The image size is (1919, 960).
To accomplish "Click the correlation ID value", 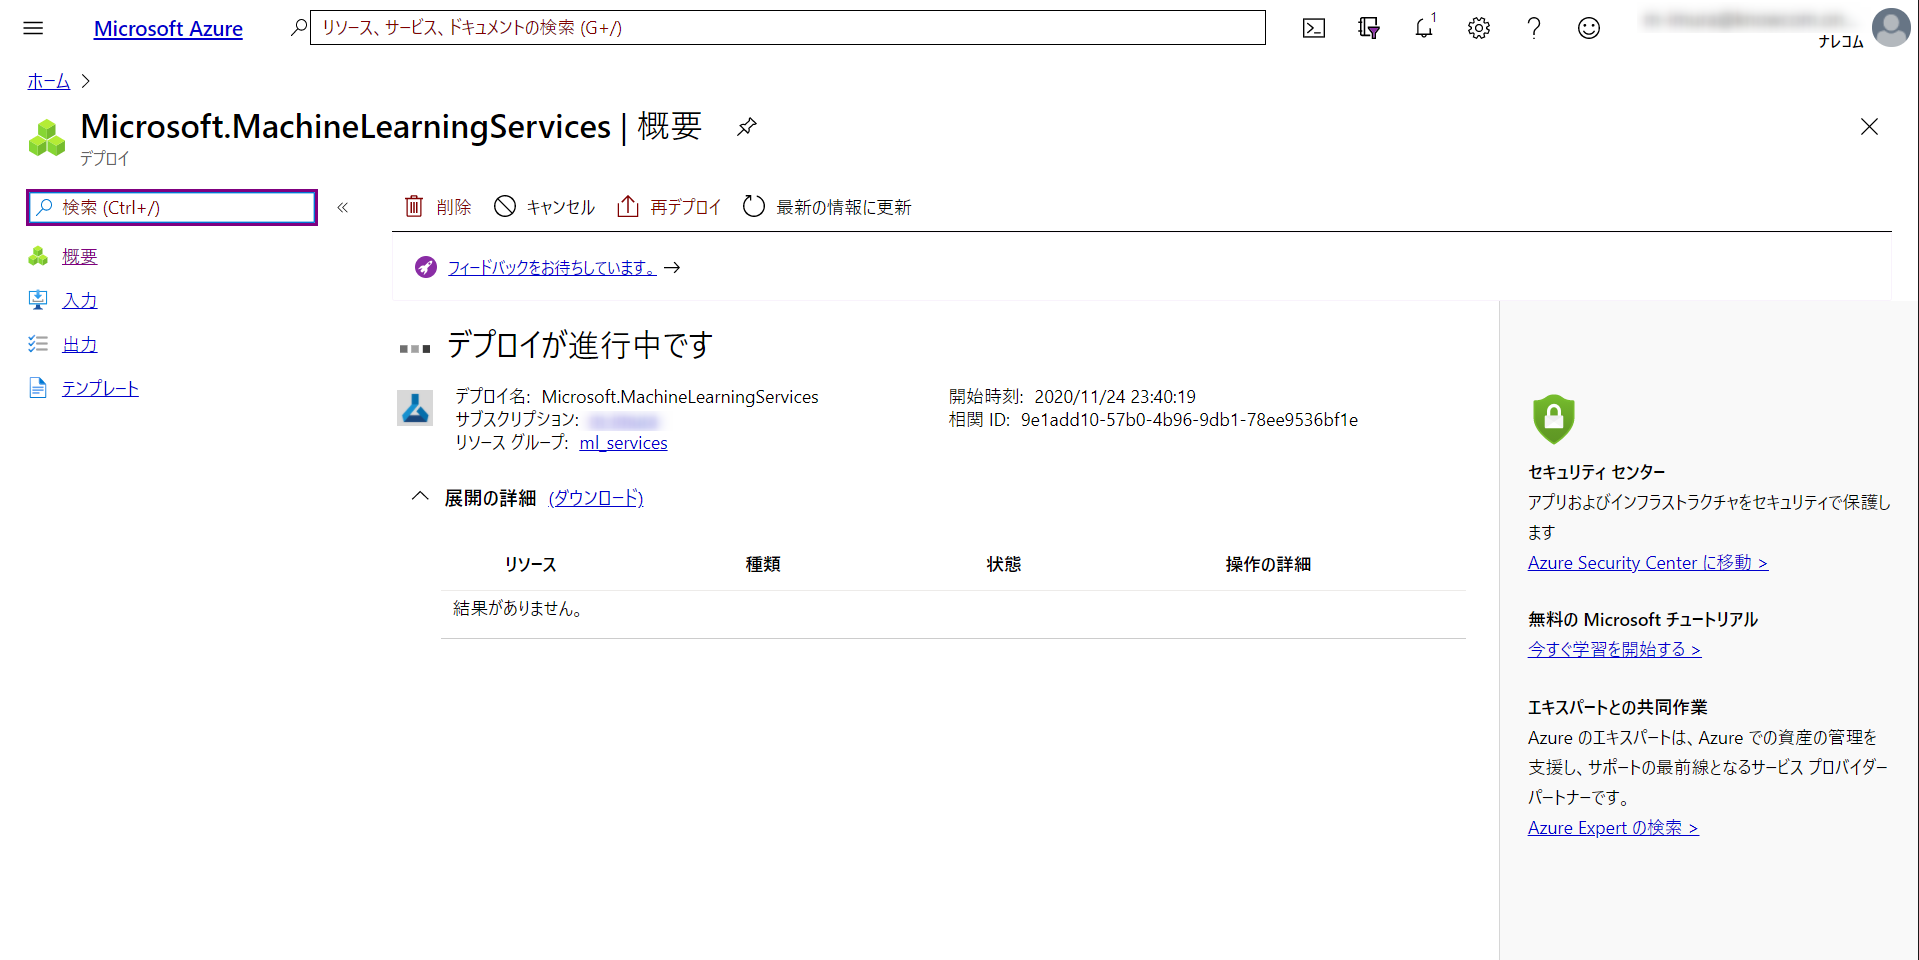I will pos(1189,420).
